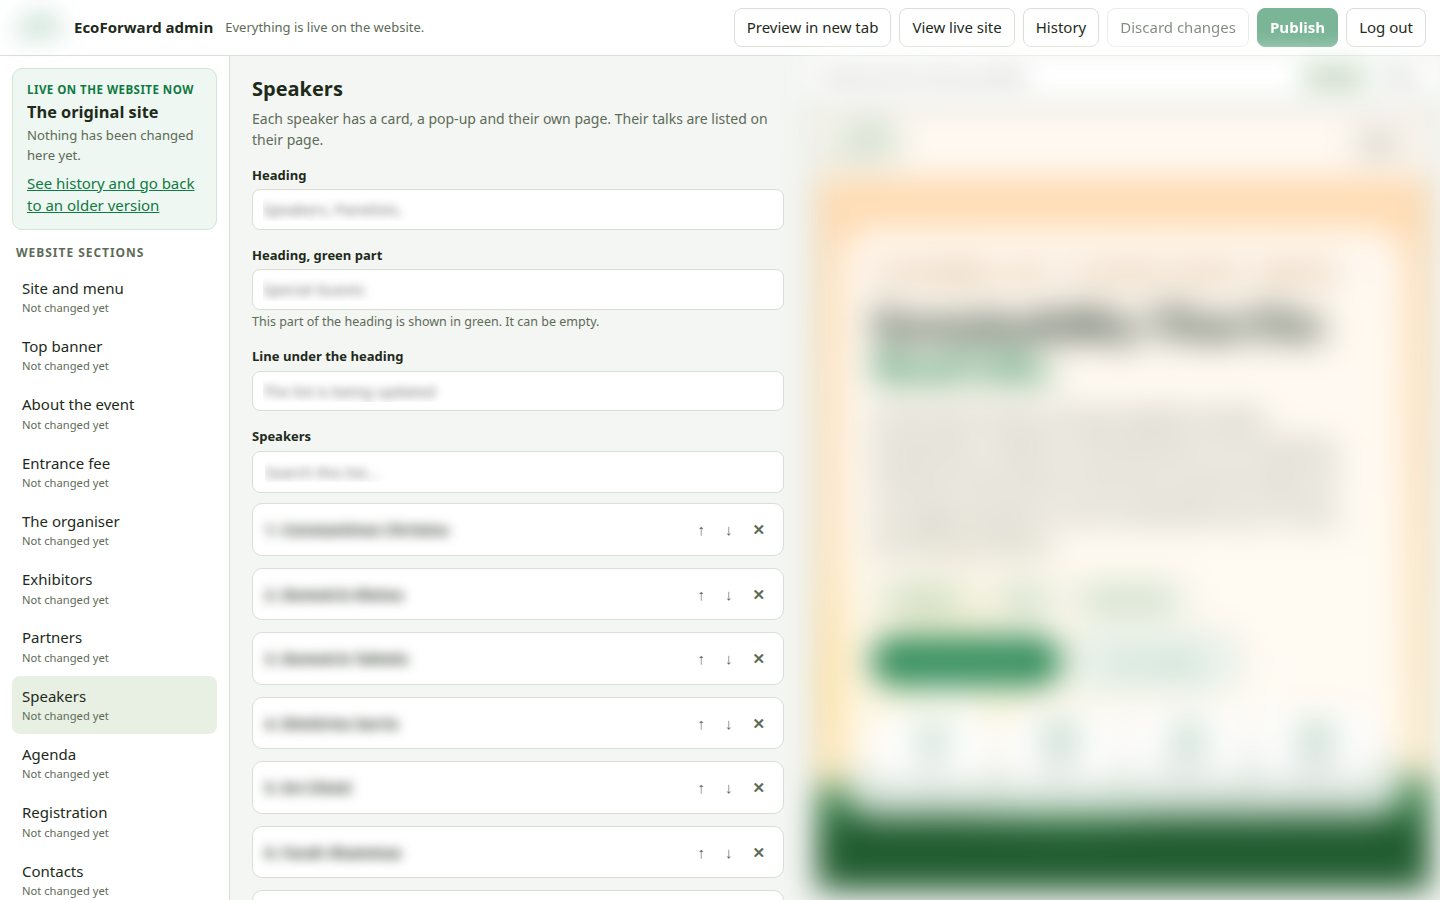Click 'The original site' heading
This screenshot has height=900, width=1440.
pyautogui.click(x=92, y=113)
